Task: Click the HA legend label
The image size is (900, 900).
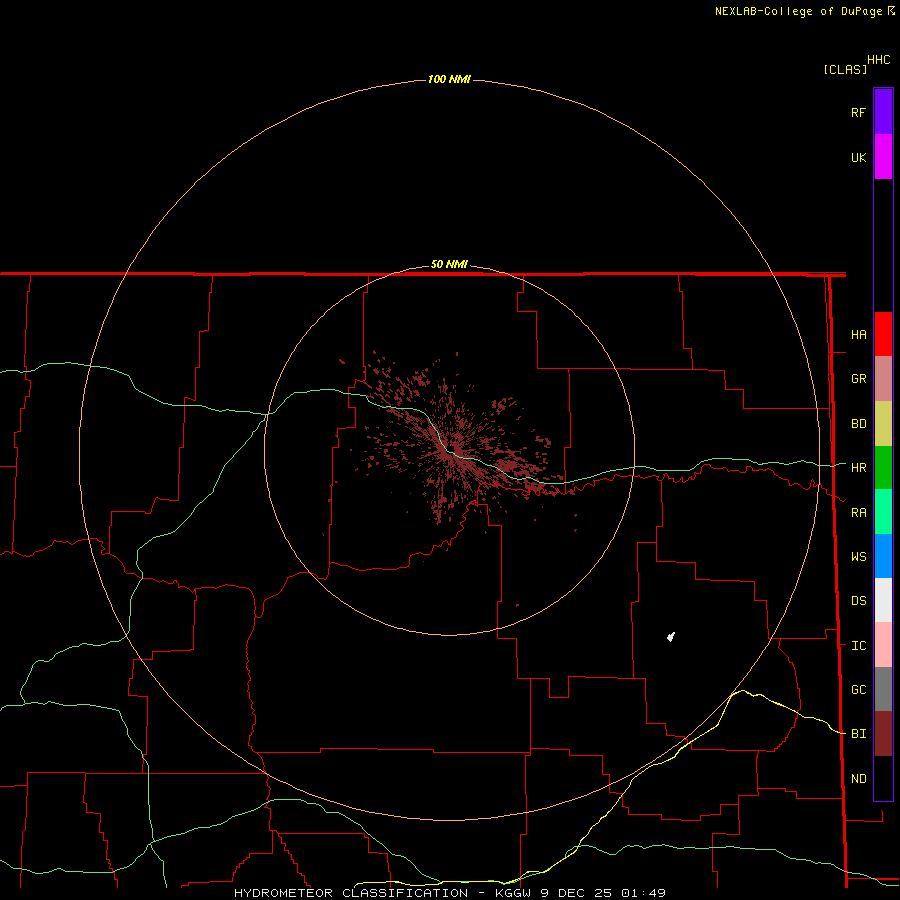Action: pos(858,334)
